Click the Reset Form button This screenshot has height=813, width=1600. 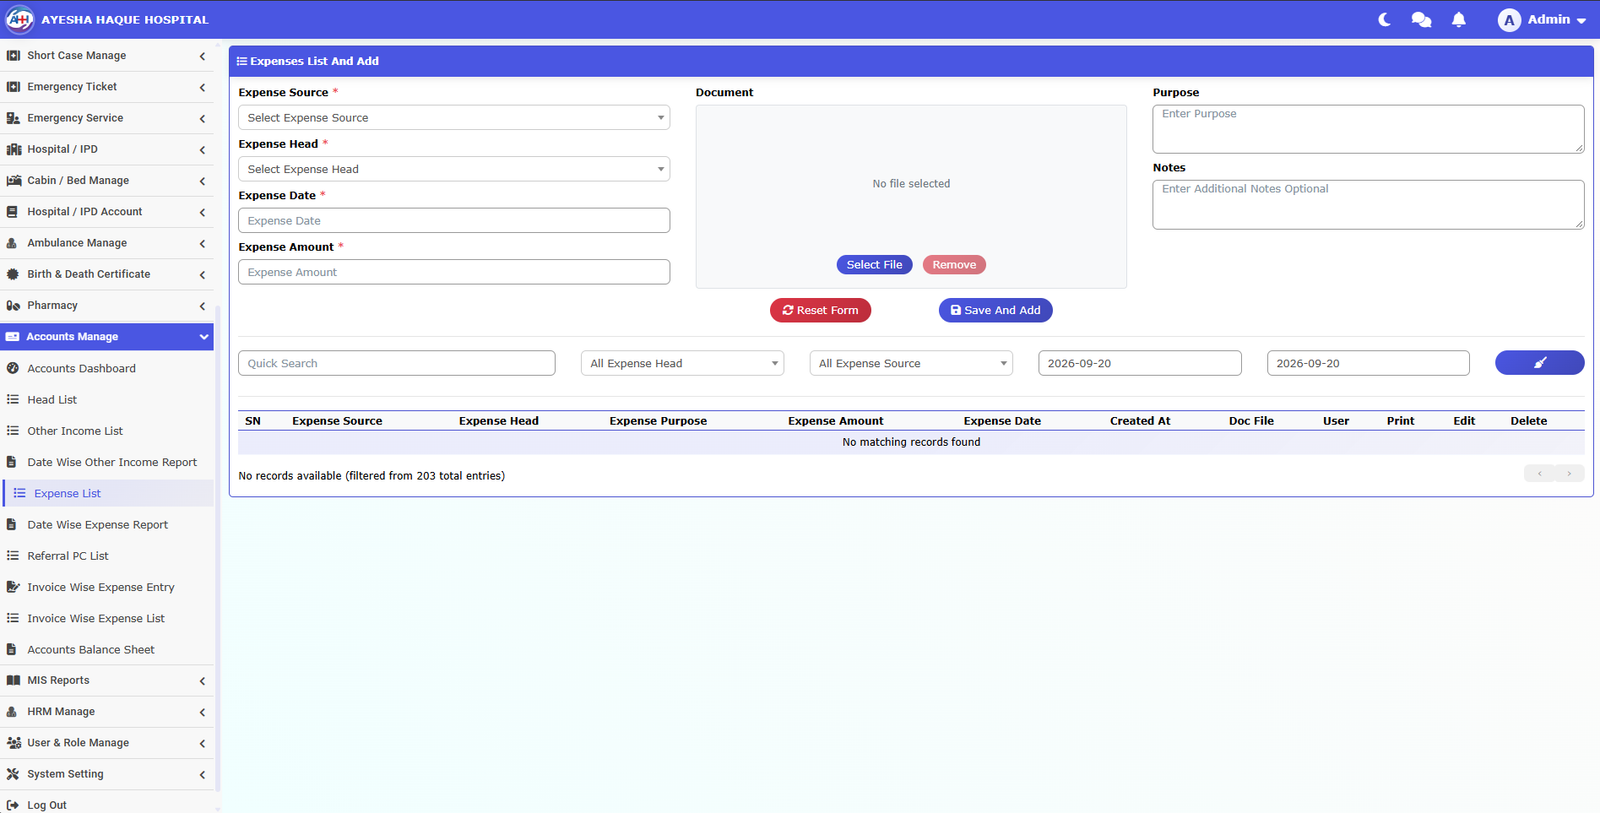(x=820, y=310)
